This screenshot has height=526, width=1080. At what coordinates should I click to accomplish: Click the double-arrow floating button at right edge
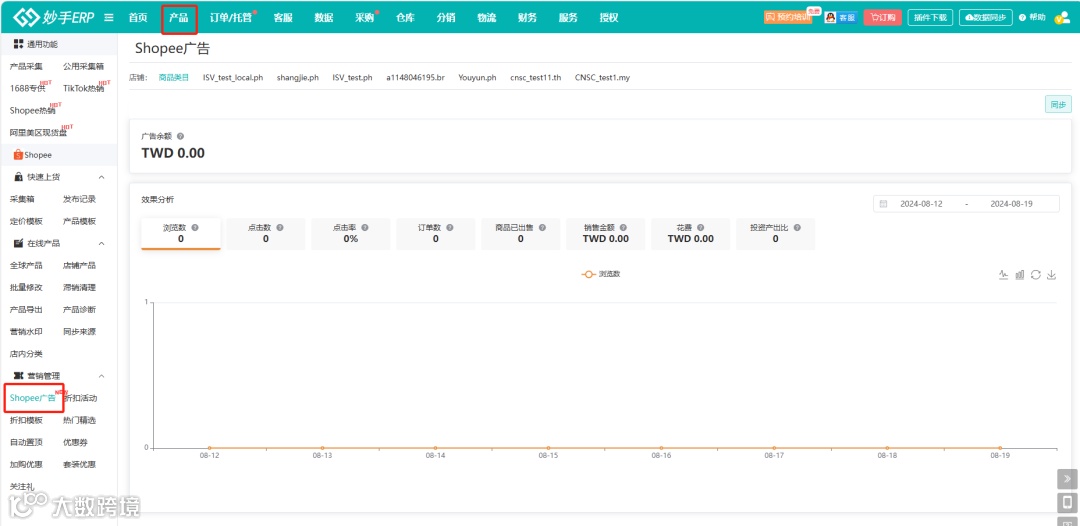[x=1068, y=478]
